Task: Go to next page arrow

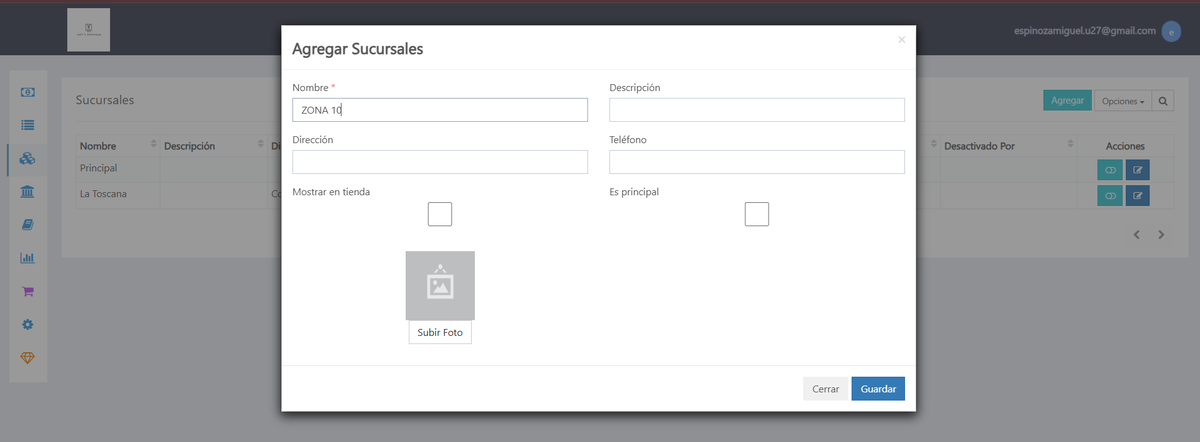Action: pyautogui.click(x=1161, y=235)
